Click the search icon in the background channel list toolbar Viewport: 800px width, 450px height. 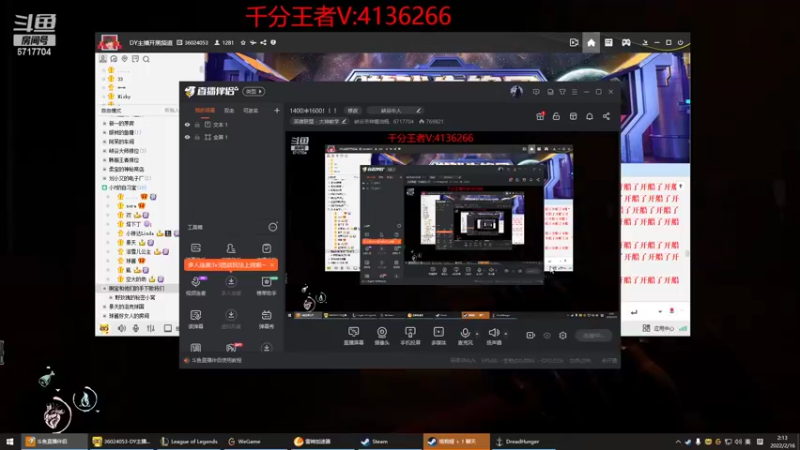146,59
